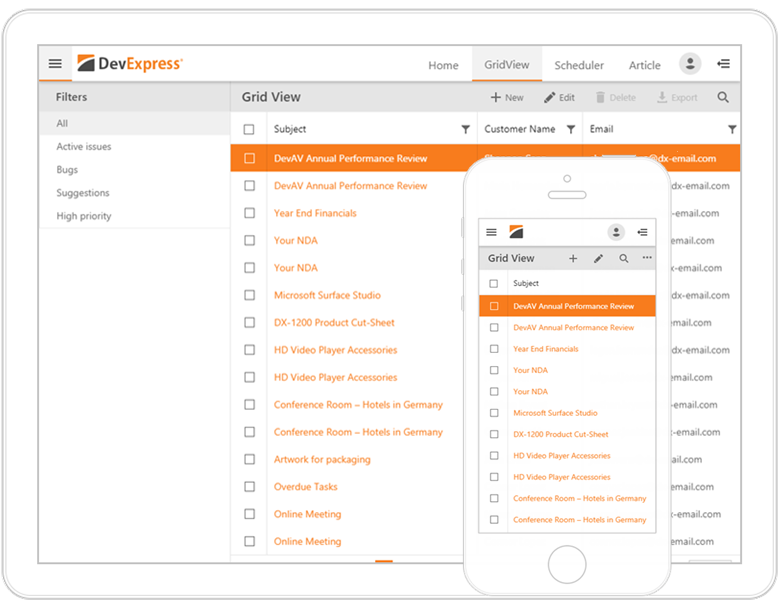This screenshot has height=602, width=779.
Task: Tap the phone's plus add icon
Action: (x=573, y=259)
